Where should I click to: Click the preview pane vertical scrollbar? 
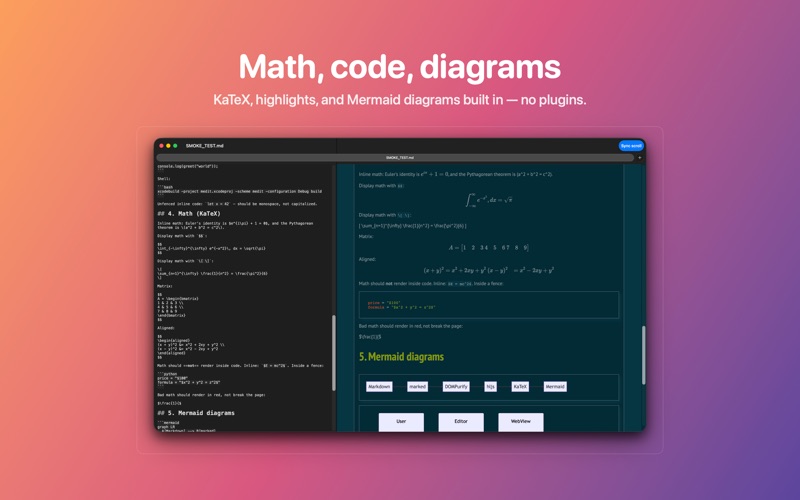point(643,355)
